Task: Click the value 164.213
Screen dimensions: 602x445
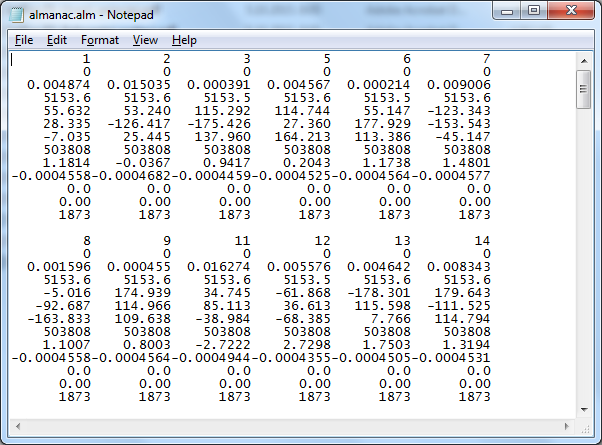Action: click(303, 137)
